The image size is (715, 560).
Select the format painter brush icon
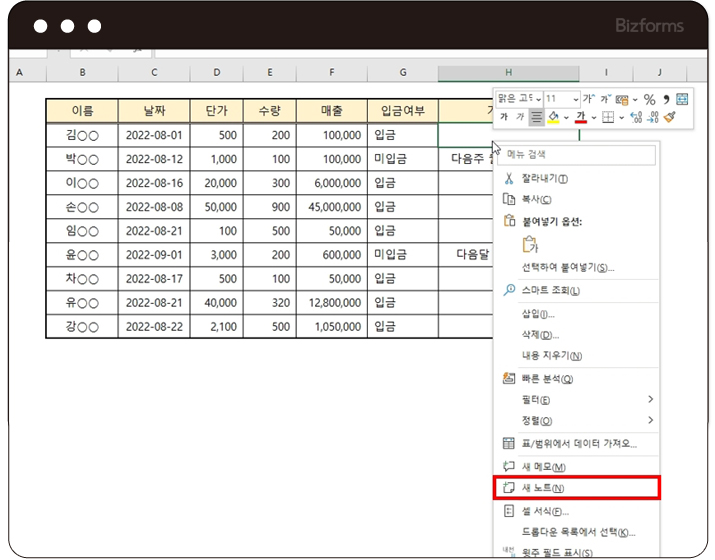670,117
